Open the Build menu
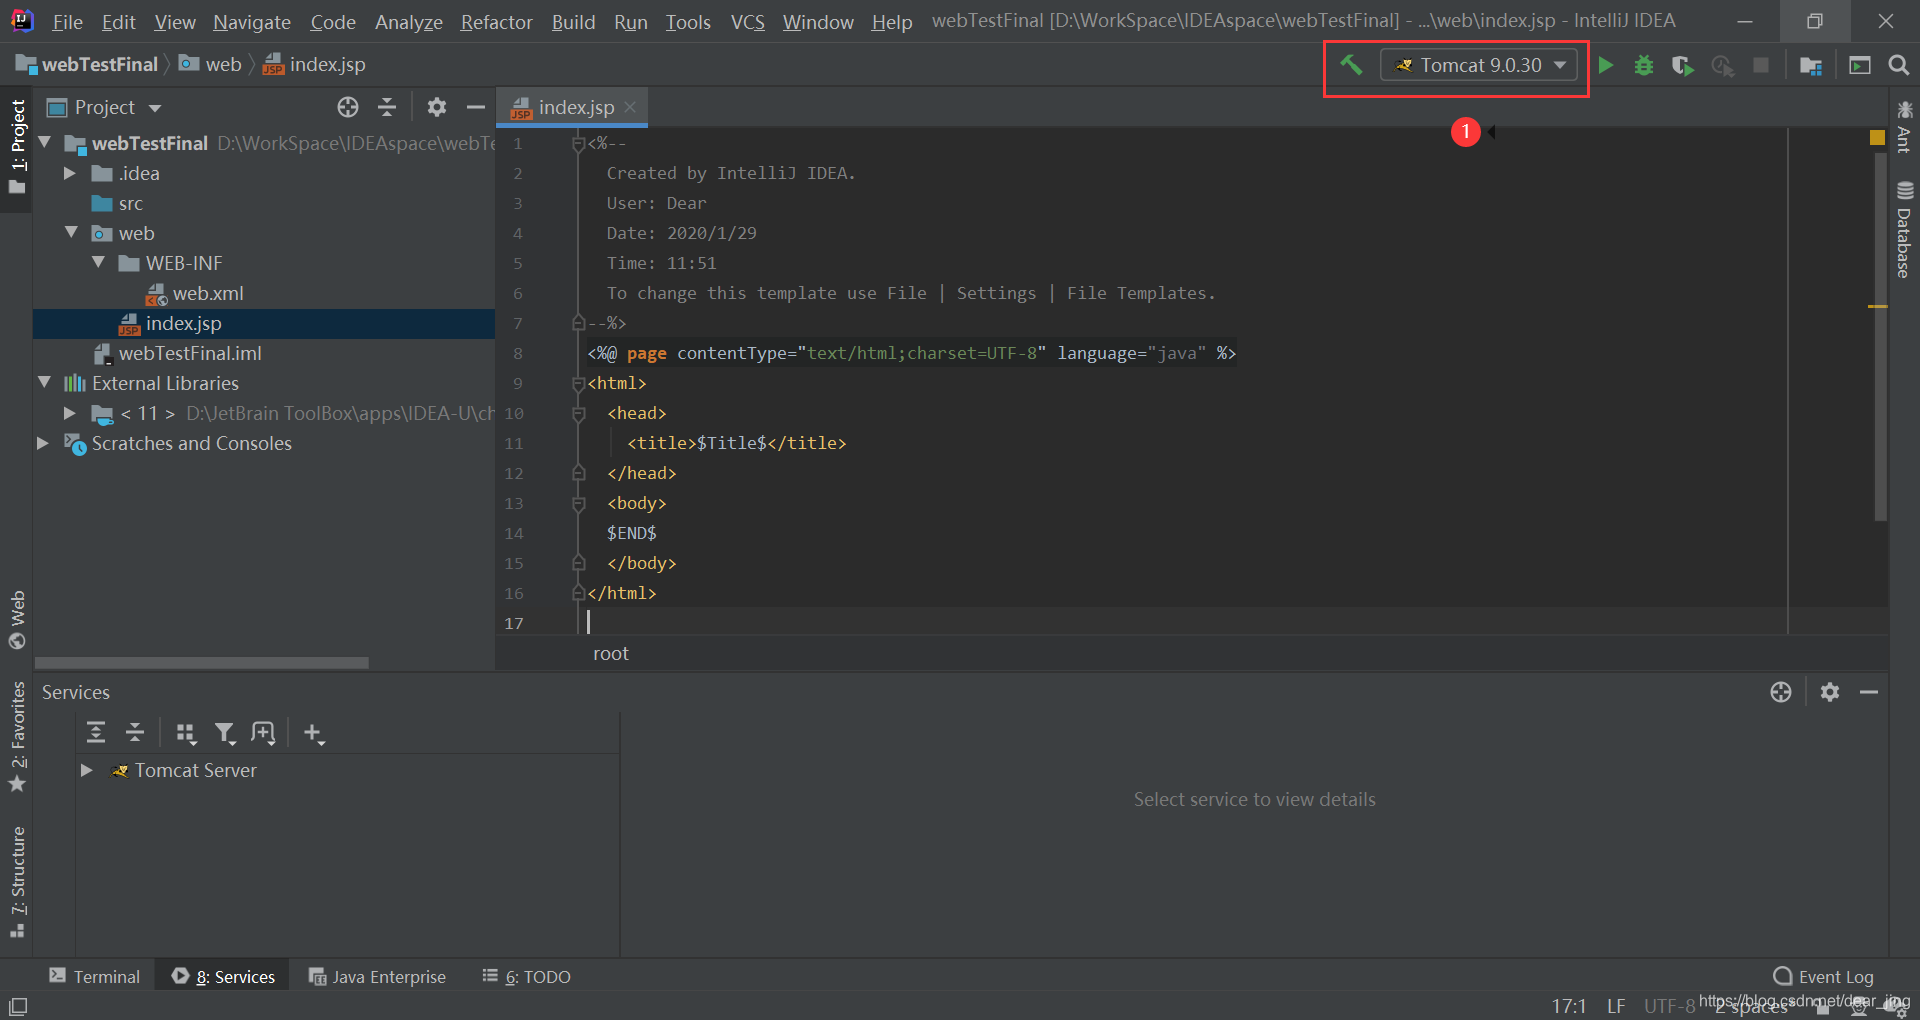 tap(573, 22)
